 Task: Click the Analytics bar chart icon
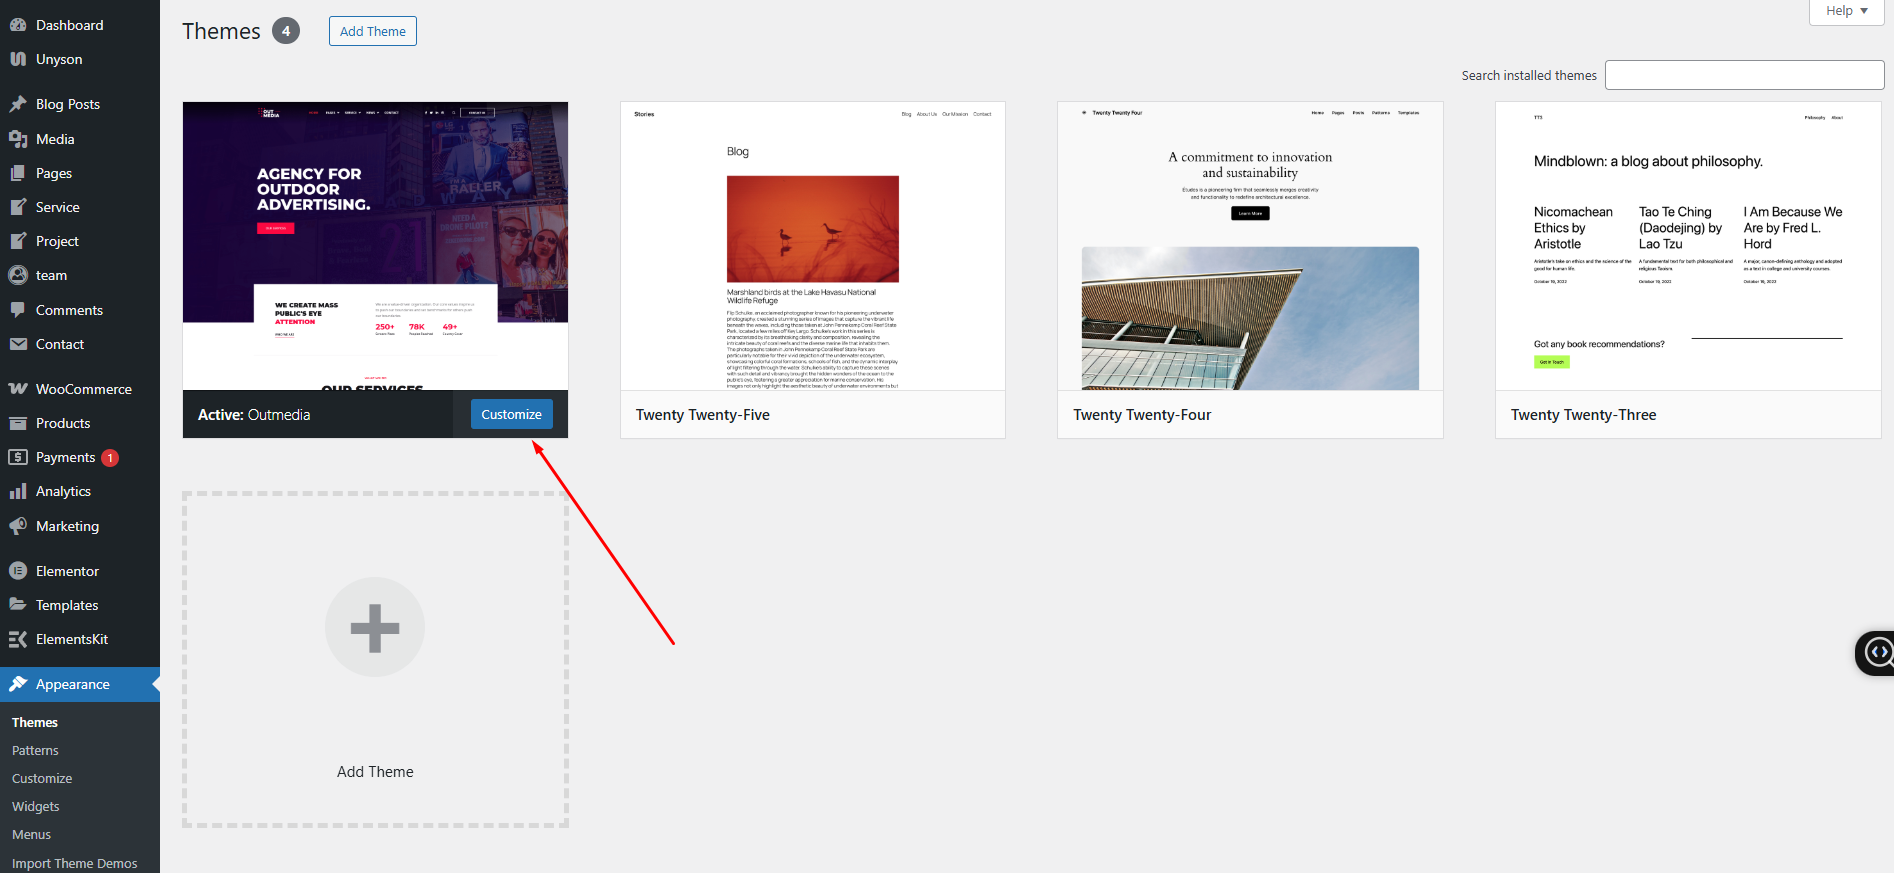[x=18, y=491]
